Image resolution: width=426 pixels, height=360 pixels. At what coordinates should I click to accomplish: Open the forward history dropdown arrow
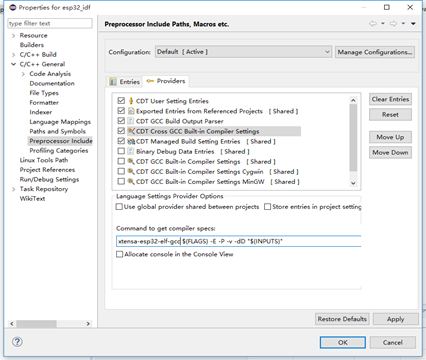click(x=403, y=23)
